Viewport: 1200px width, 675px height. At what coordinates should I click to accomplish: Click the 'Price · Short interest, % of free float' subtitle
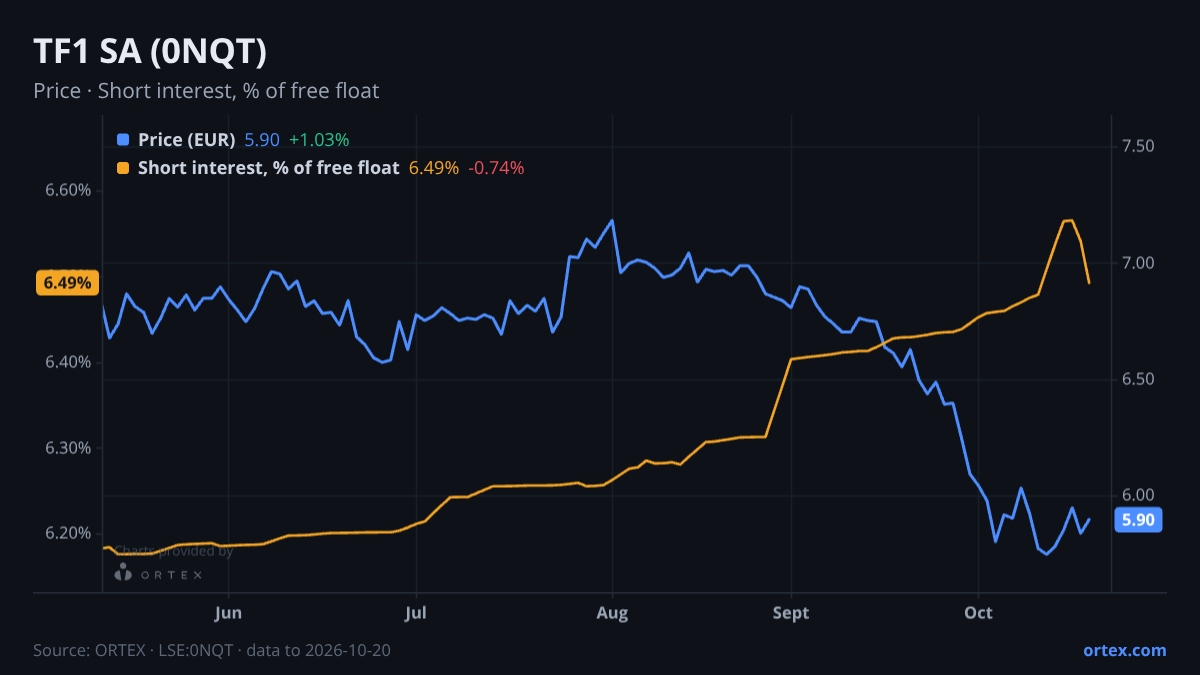[x=206, y=91]
